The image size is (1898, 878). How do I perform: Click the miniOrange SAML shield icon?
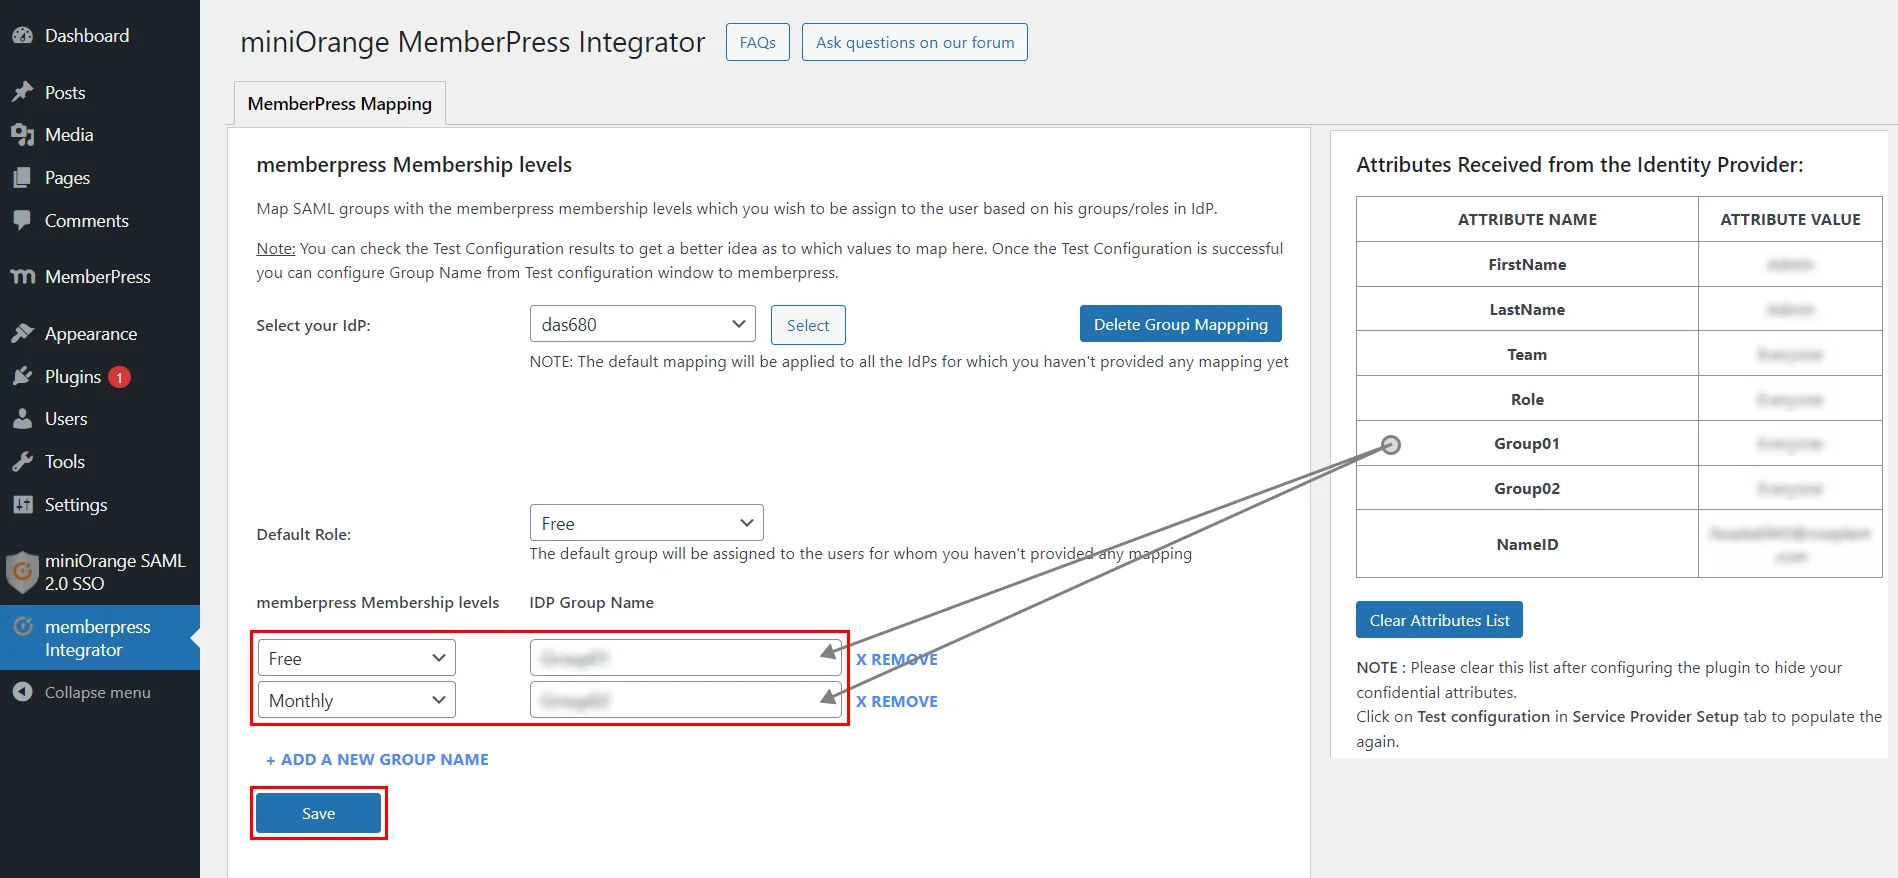tap(22, 572)
